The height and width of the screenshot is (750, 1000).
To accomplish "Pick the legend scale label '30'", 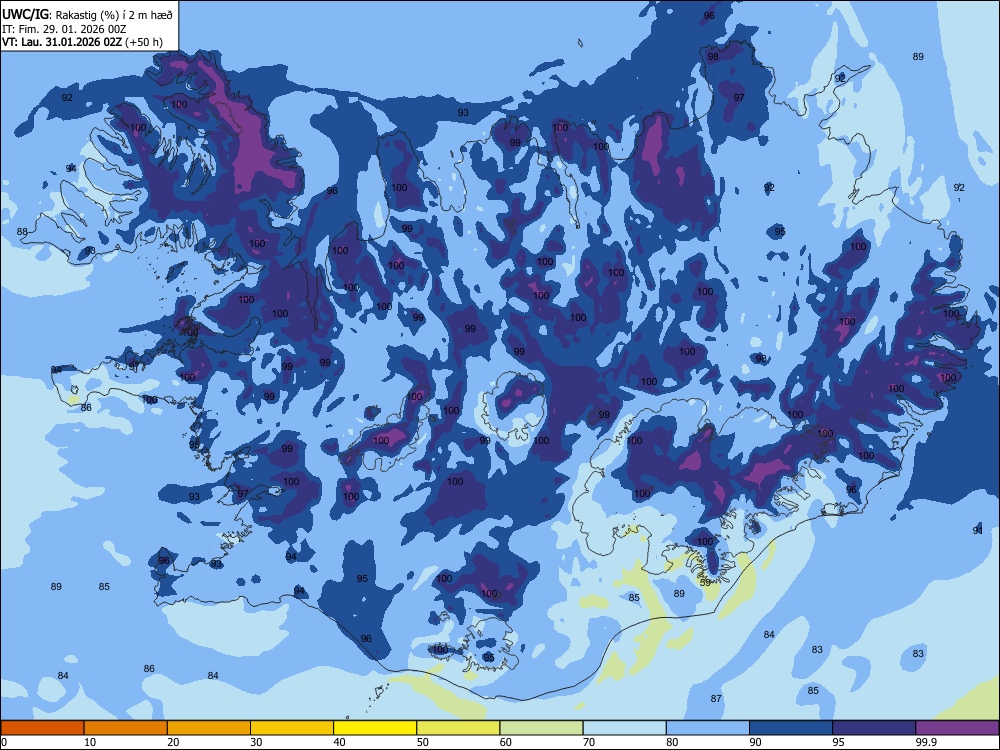I will 256,742.
